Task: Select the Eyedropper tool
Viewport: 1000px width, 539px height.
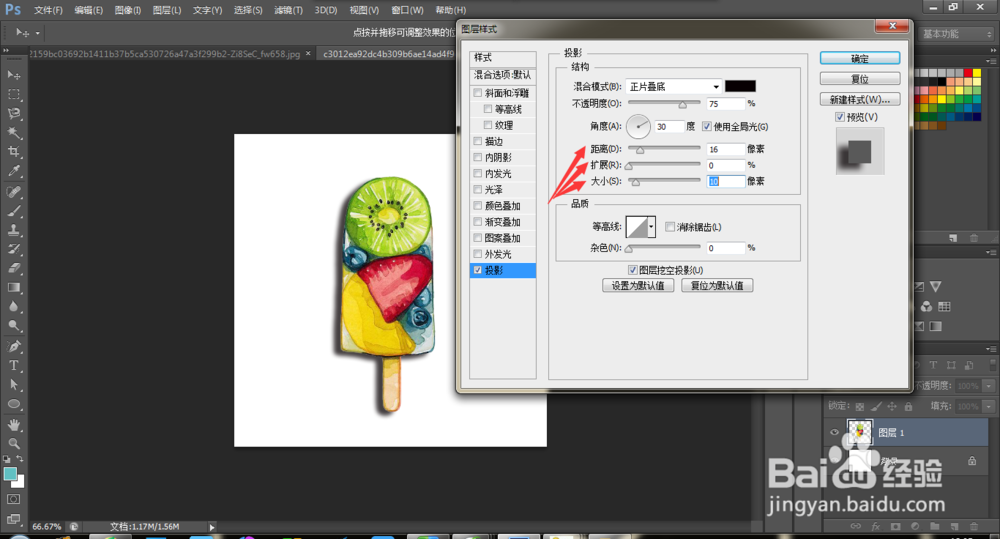Action: click(x=13, y=171)
